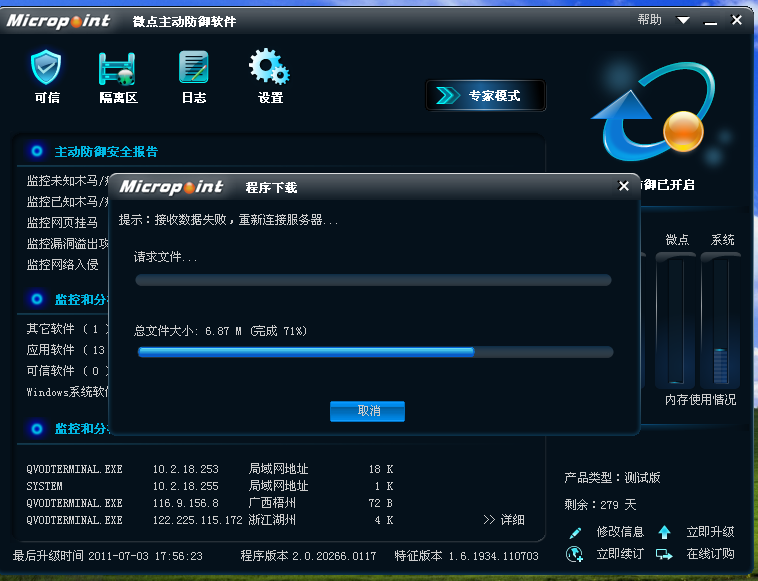Minimize the Micropoint main window
The width and height of the screenshot is (758, 581).
point(711,22)
